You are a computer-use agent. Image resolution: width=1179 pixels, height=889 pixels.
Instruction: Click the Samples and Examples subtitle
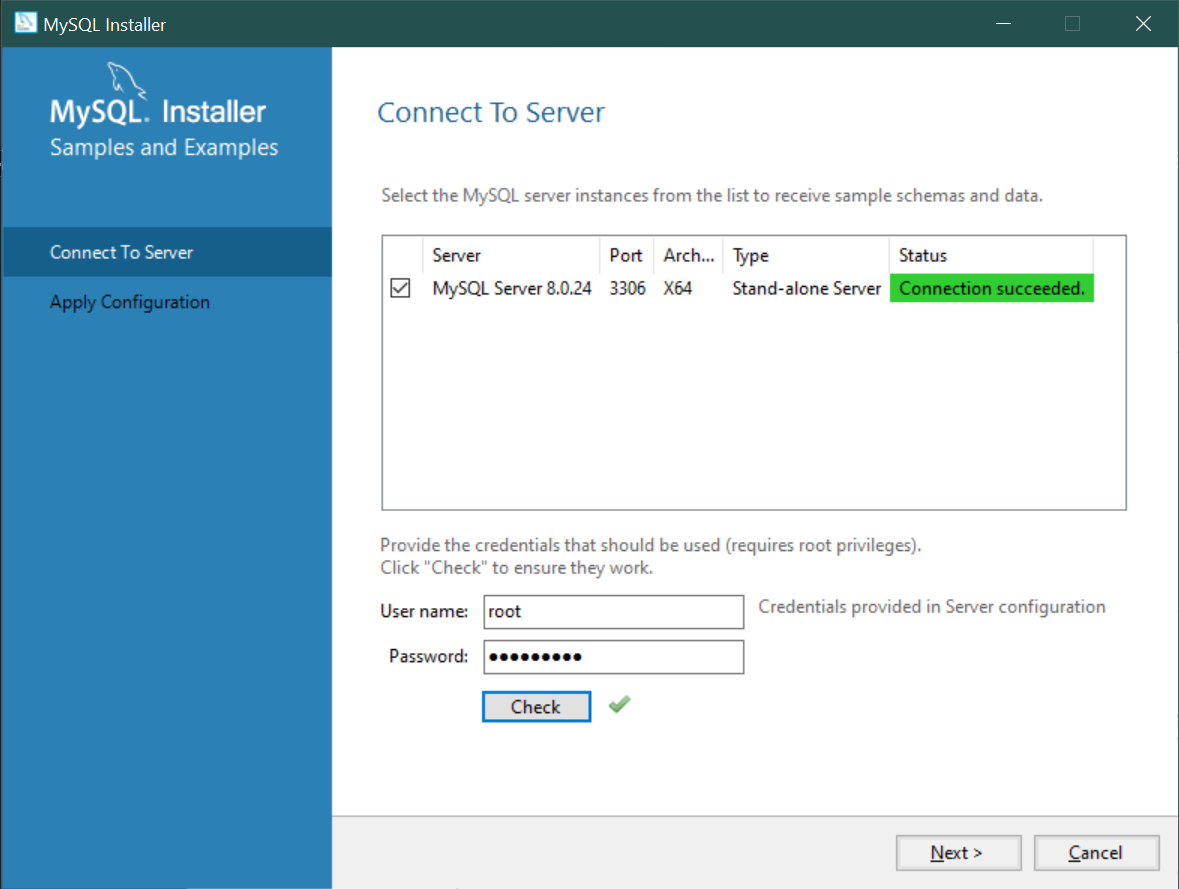pyautogui.click(x=164, y=147)
